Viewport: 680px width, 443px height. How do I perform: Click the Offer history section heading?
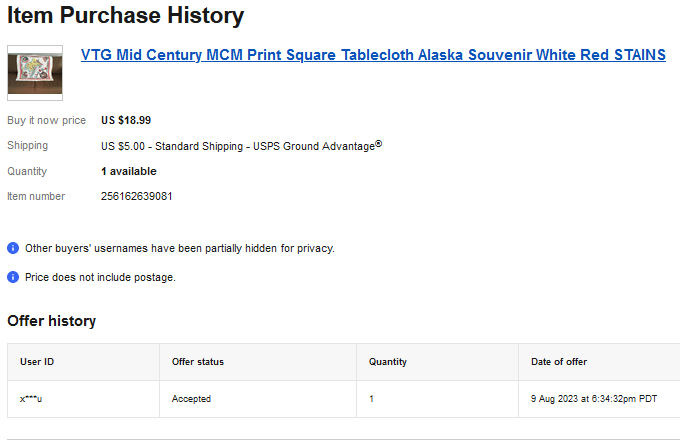pyautogui.click(x=52, y=321)
